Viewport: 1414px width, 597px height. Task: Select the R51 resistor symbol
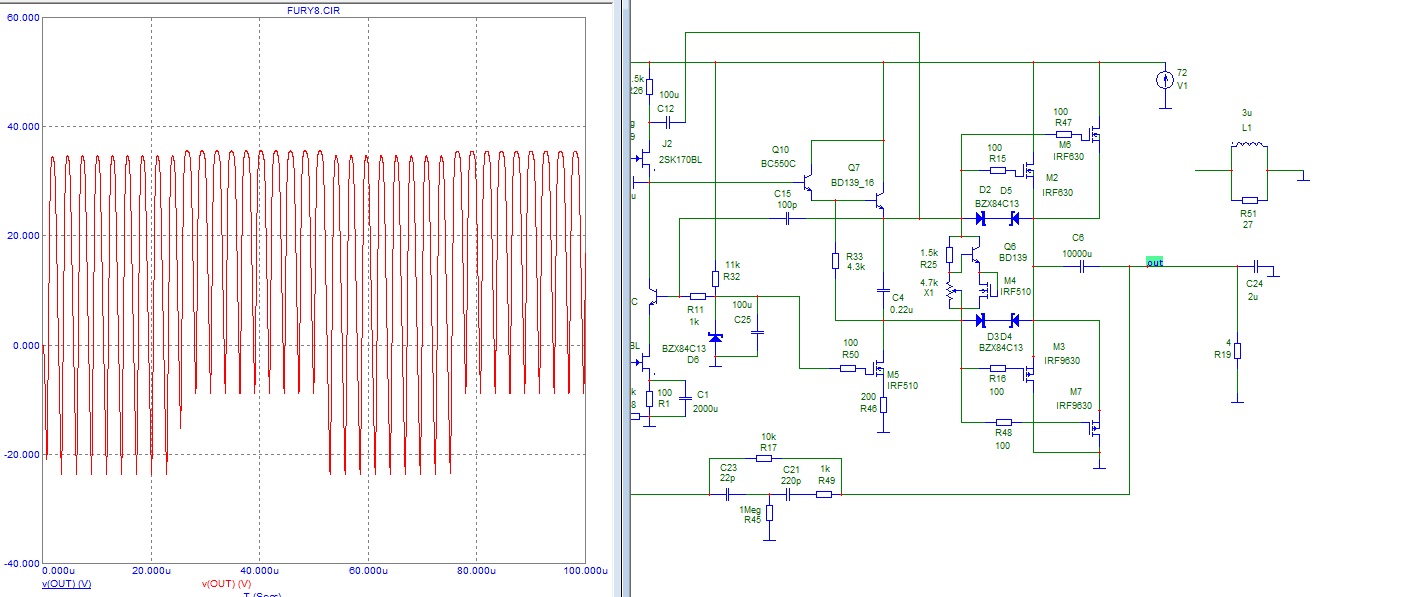1248,200
